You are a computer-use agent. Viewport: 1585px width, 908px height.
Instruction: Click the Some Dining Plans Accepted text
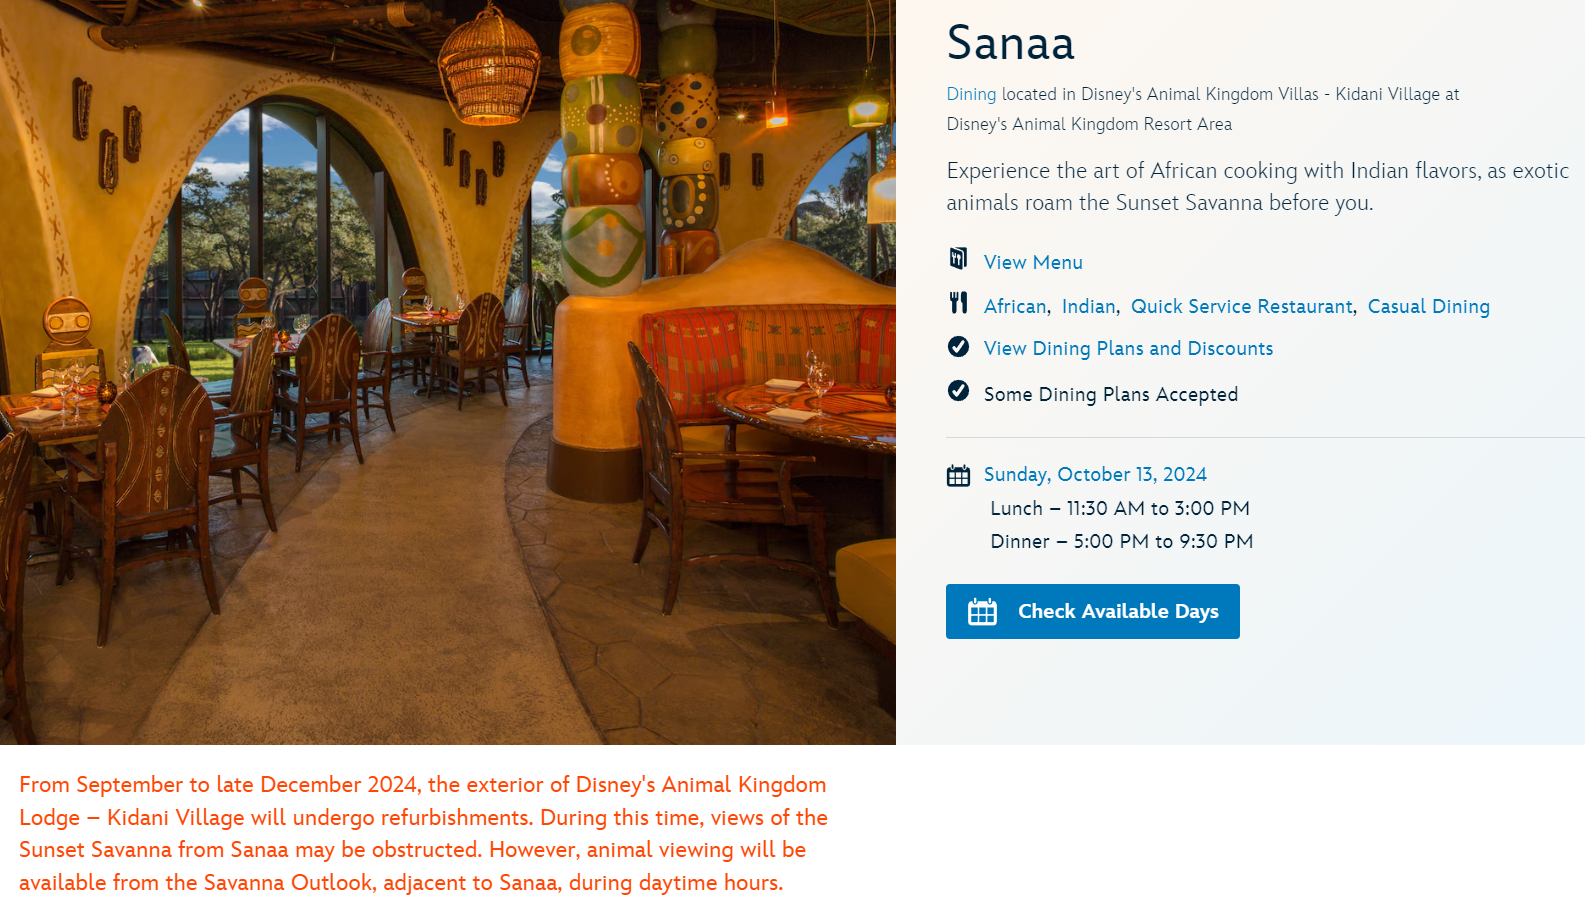1110,395
